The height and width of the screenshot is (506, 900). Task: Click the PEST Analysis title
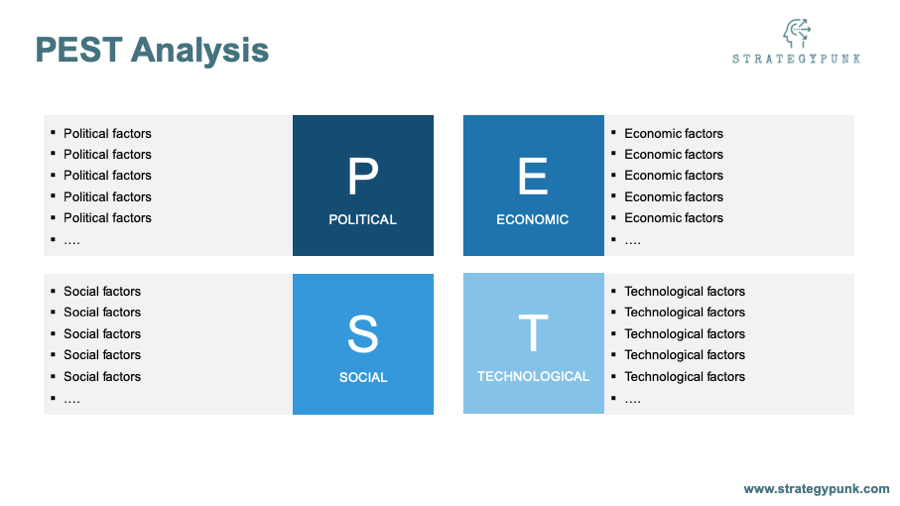(x=152, y=49)
